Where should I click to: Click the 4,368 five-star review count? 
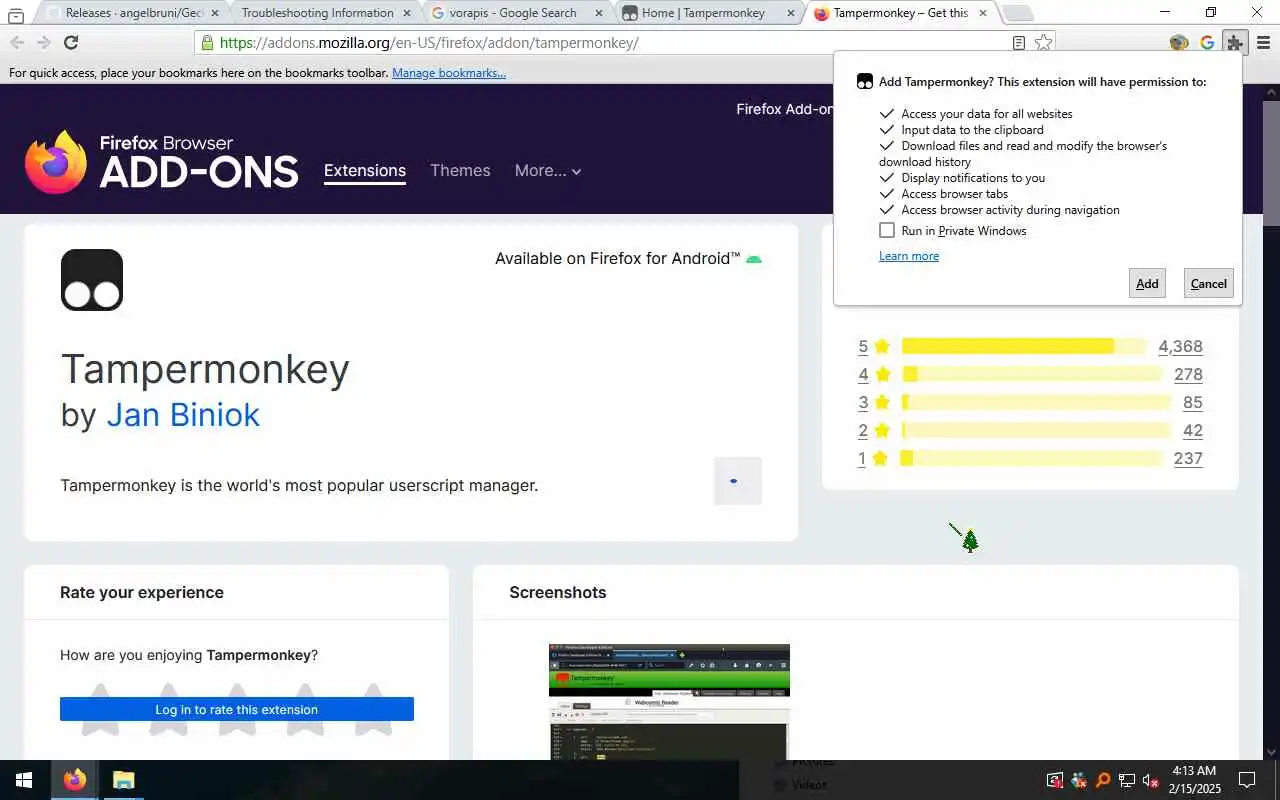click(1180, 347)
